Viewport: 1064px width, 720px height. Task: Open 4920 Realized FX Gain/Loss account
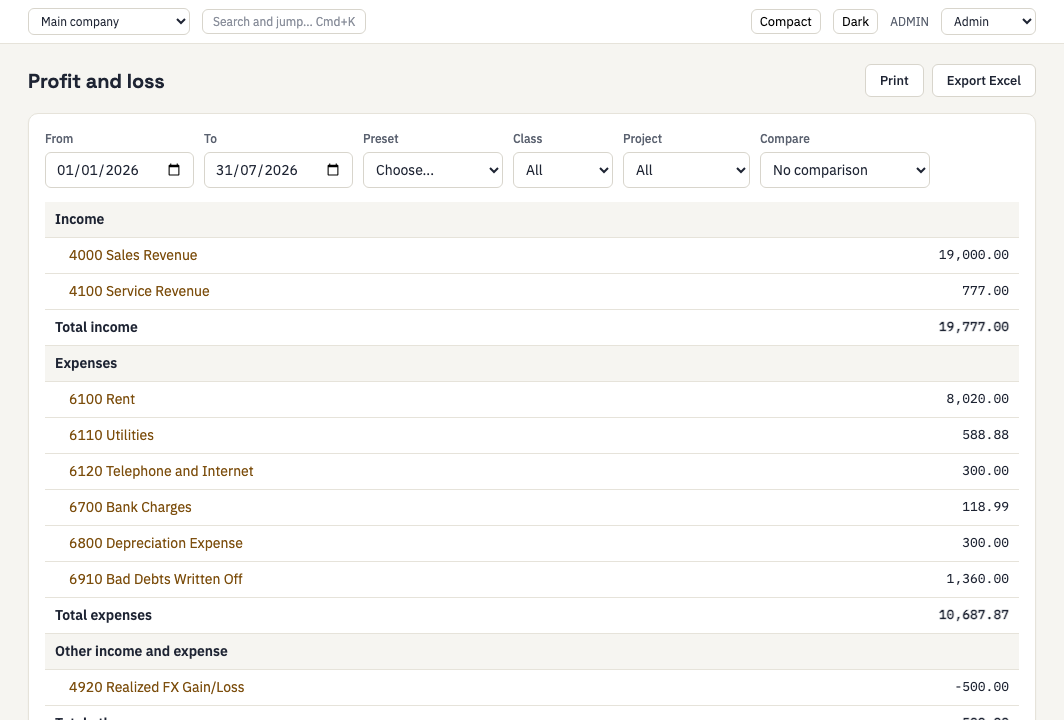point(157,687)
